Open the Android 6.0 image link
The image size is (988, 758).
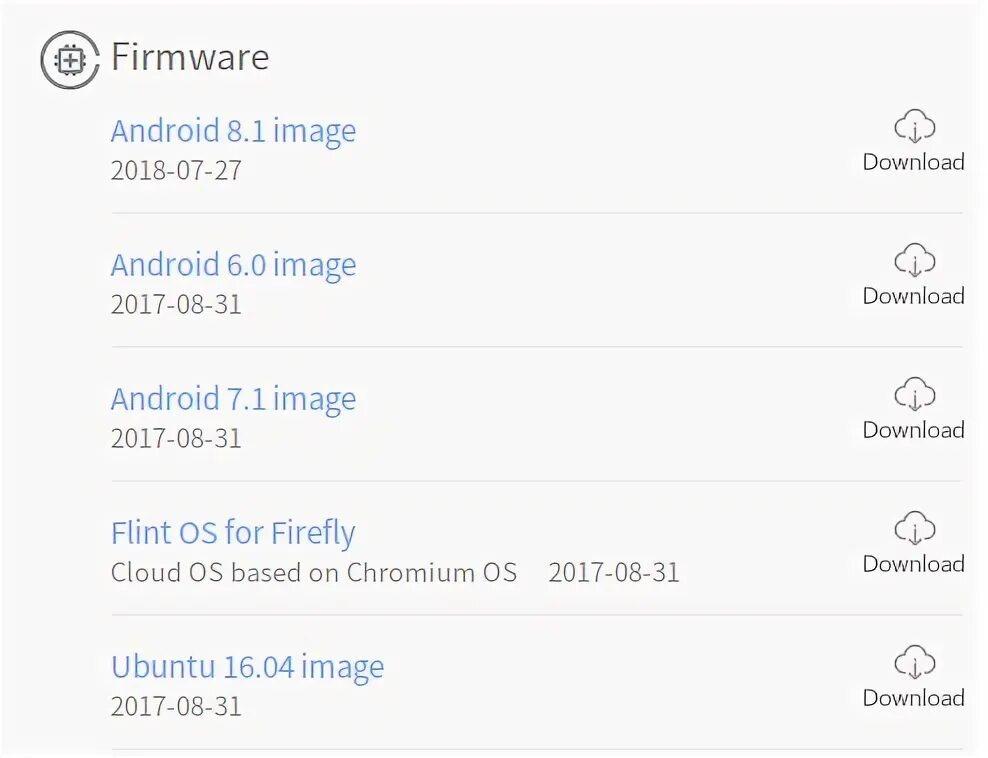point(233,265)
